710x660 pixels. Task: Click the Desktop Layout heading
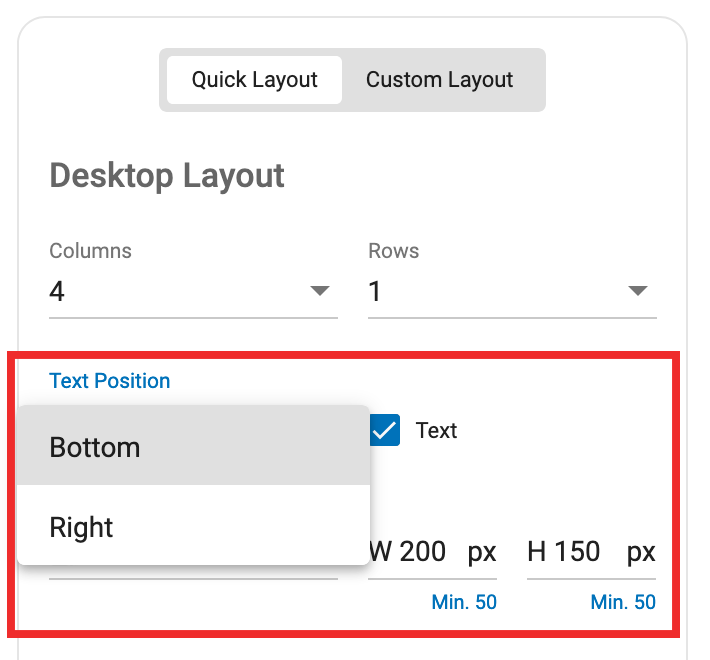pyautogui.click(x=167, y=176)
